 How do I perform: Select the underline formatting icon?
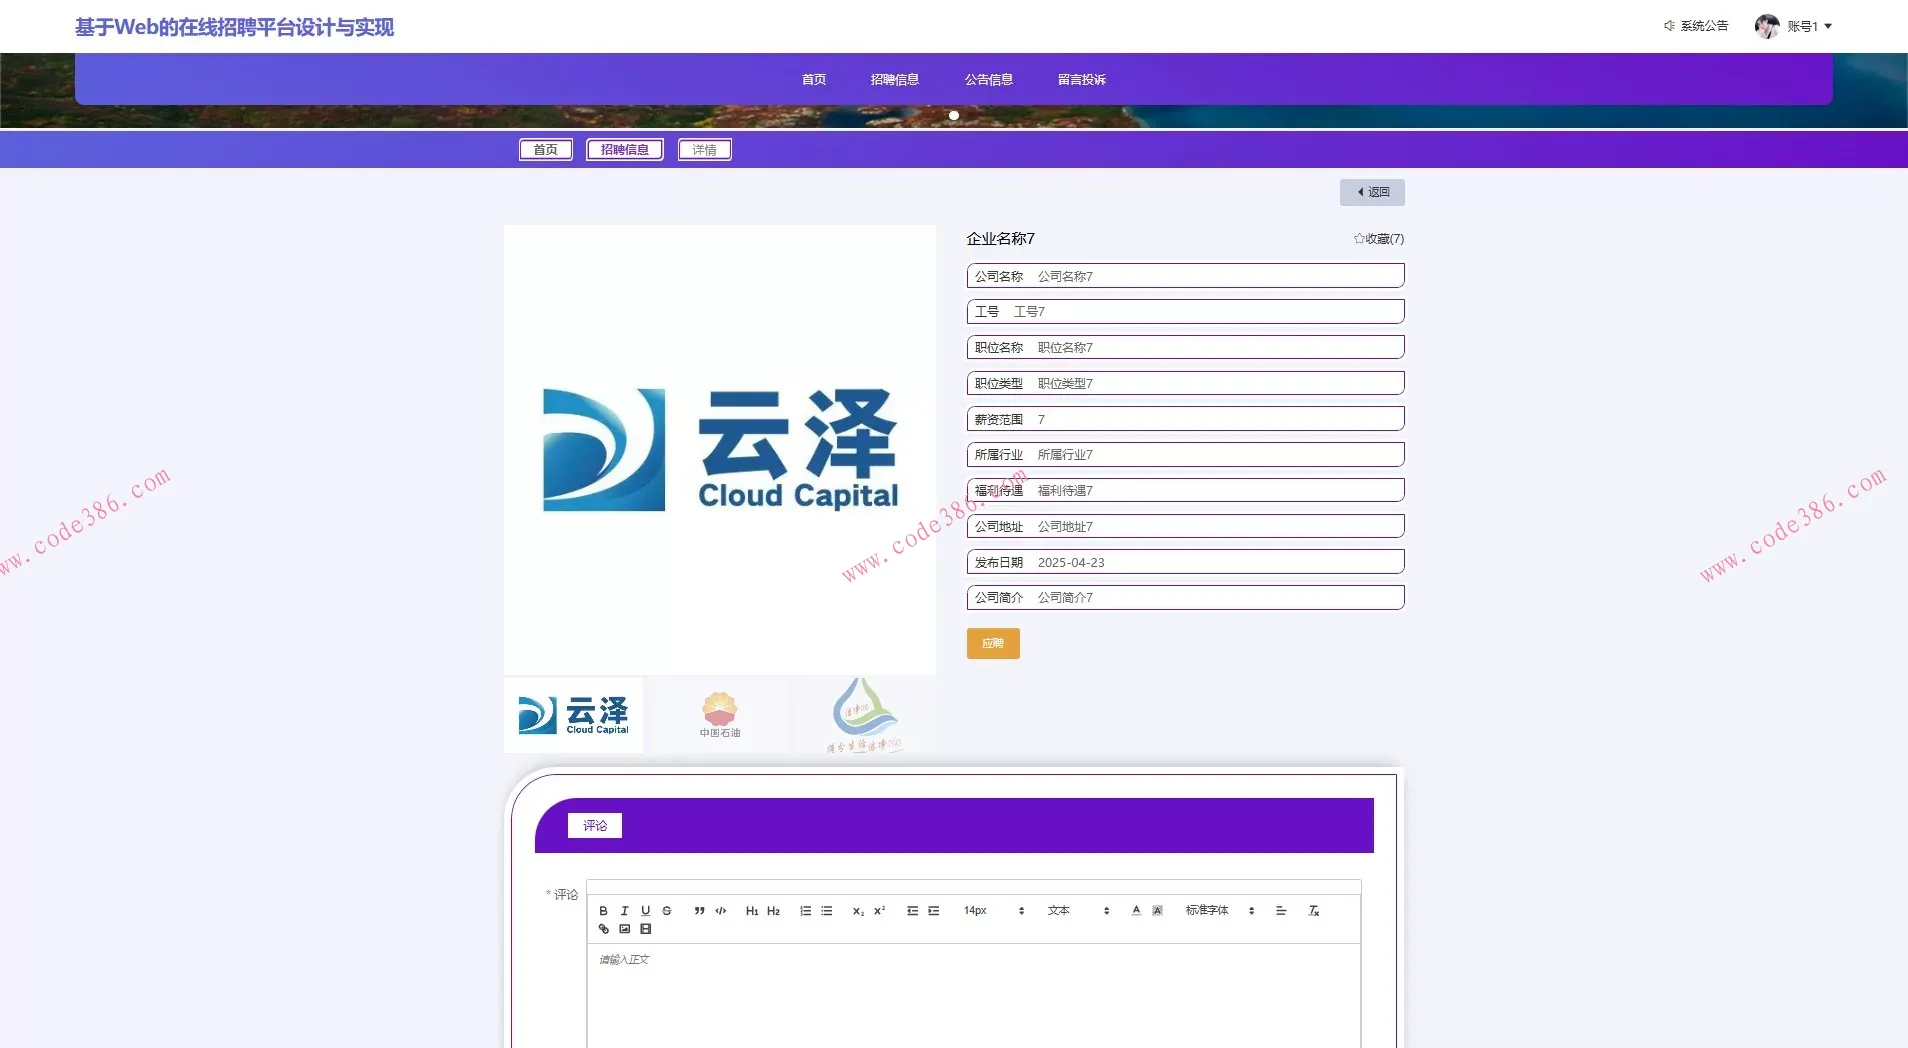point(646,911)
